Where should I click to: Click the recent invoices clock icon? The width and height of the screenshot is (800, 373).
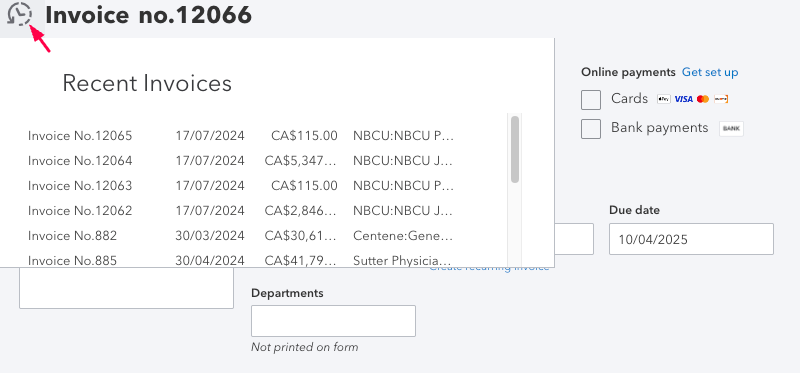pos(19,14)
